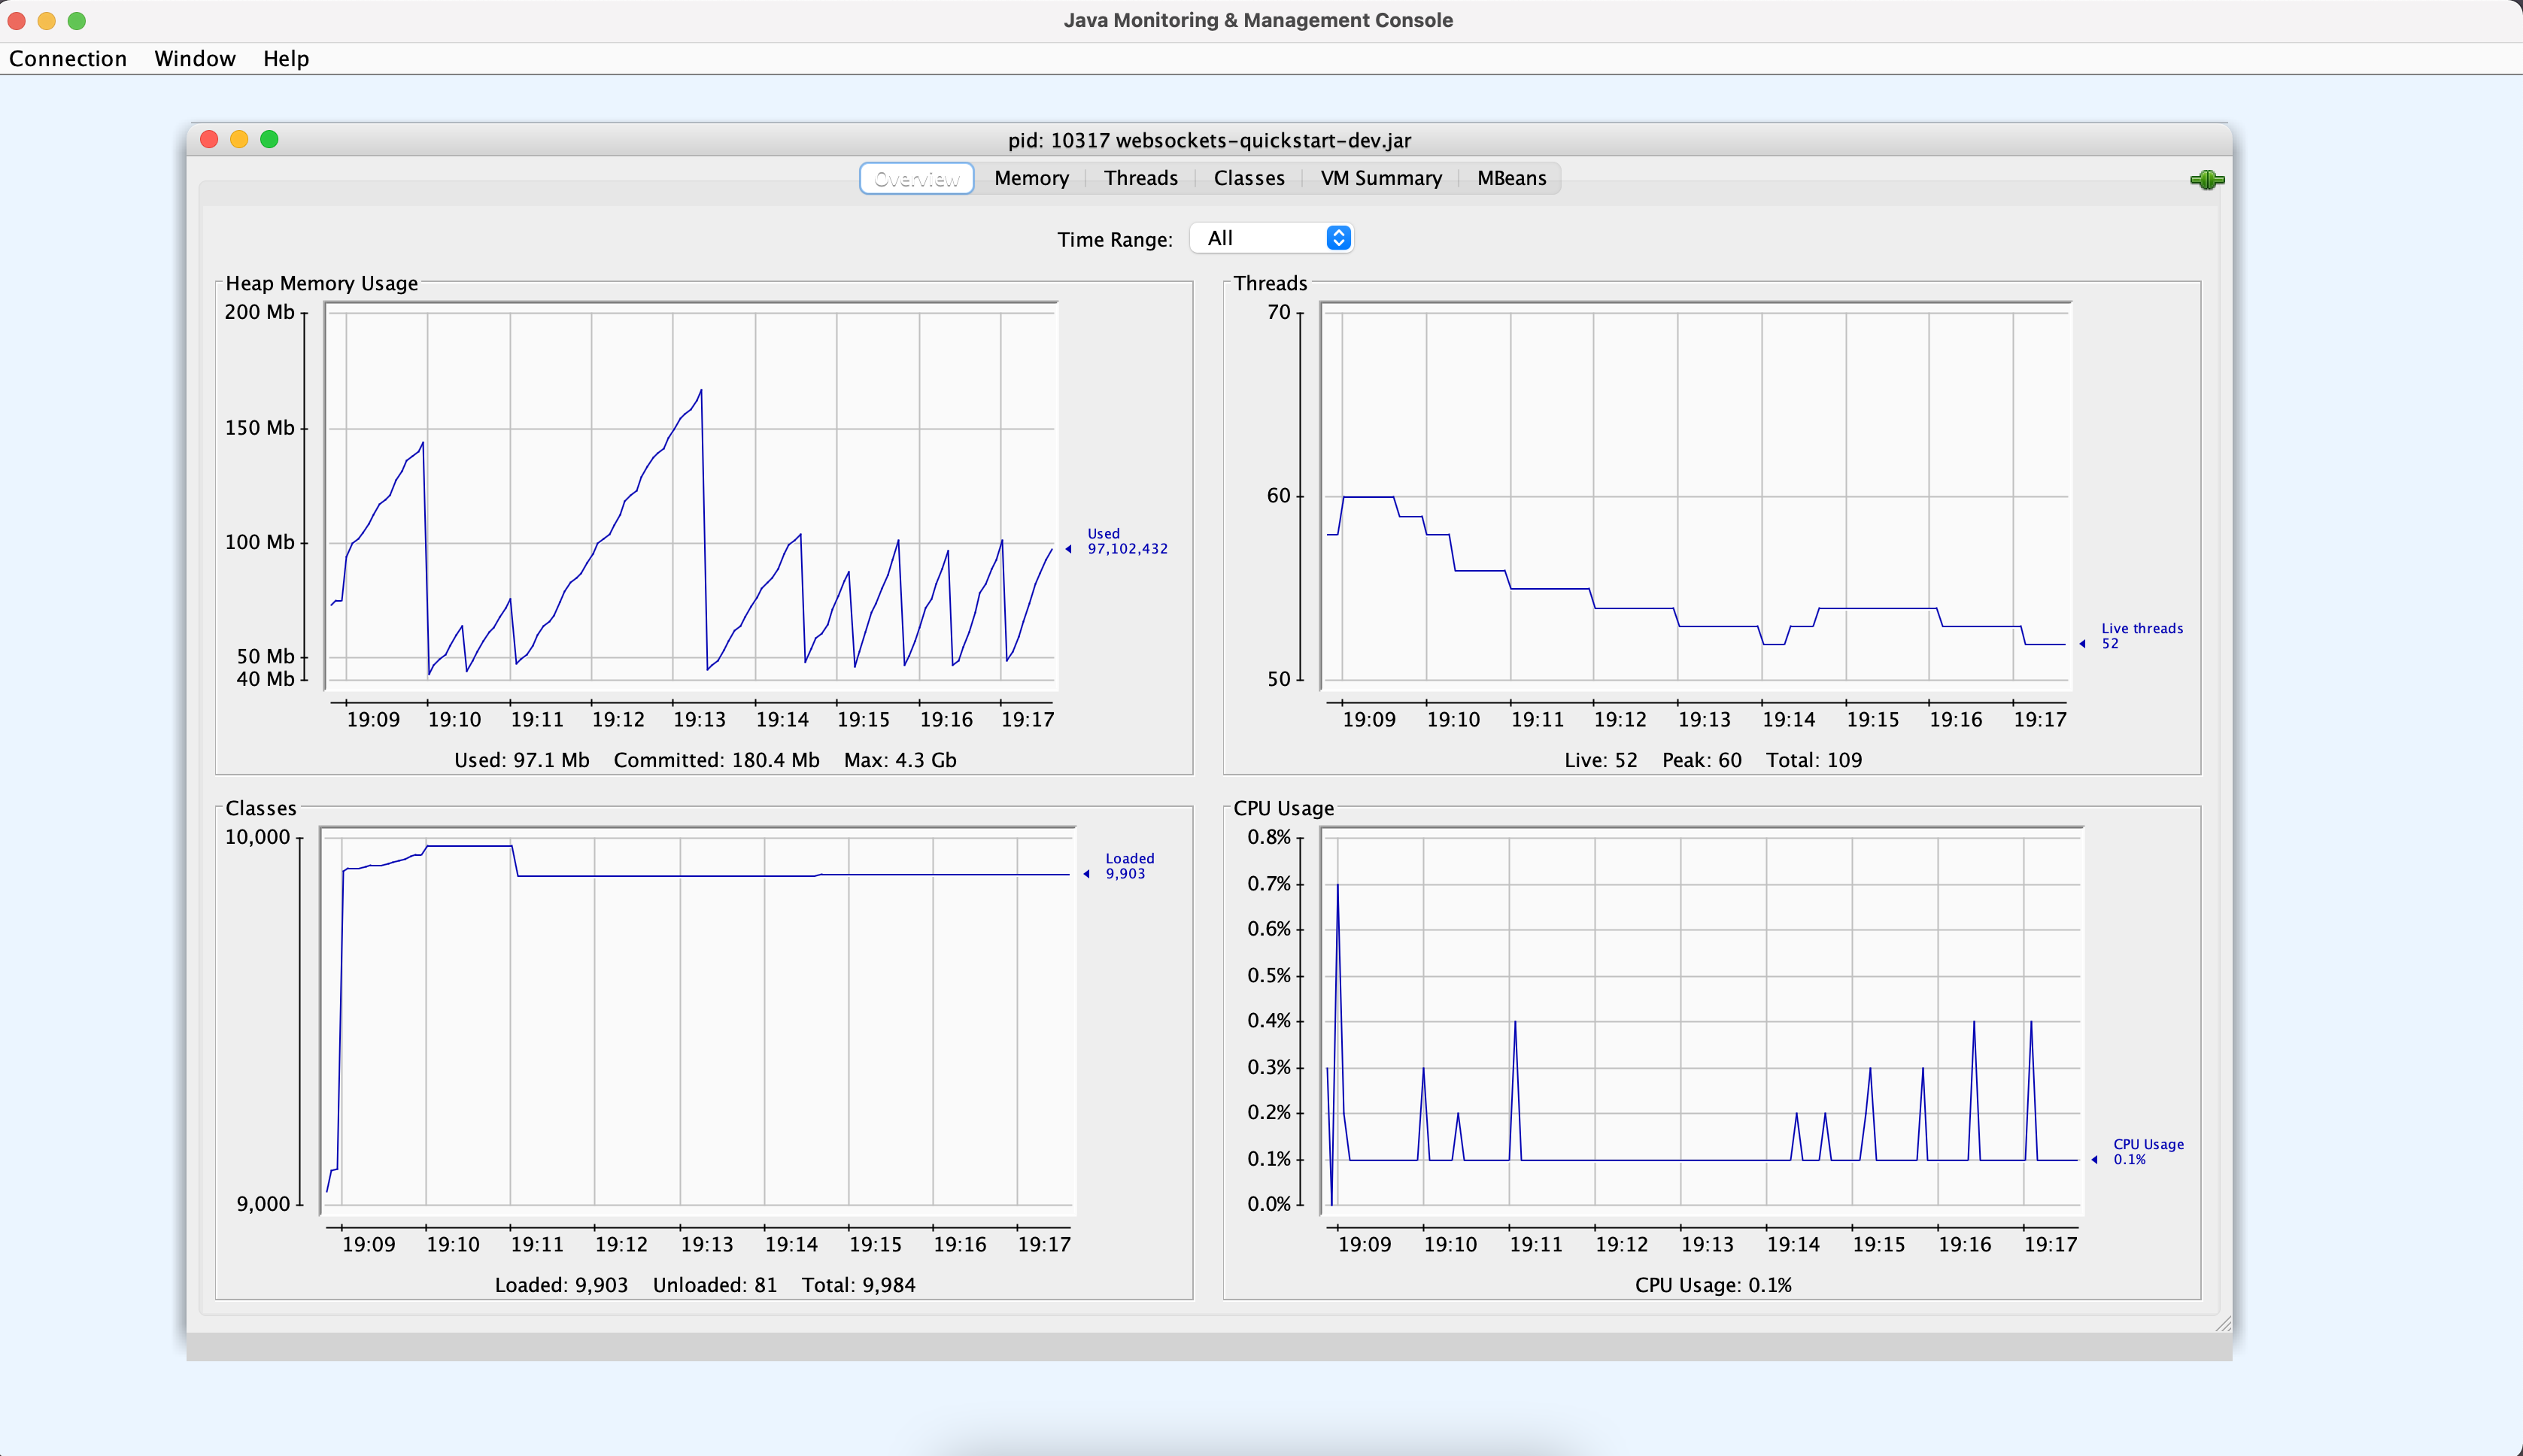Image resolution: width=2523 pixels, height=1456 pixels.
Task: Click the green connection status plug icon
Action: 2207,180
